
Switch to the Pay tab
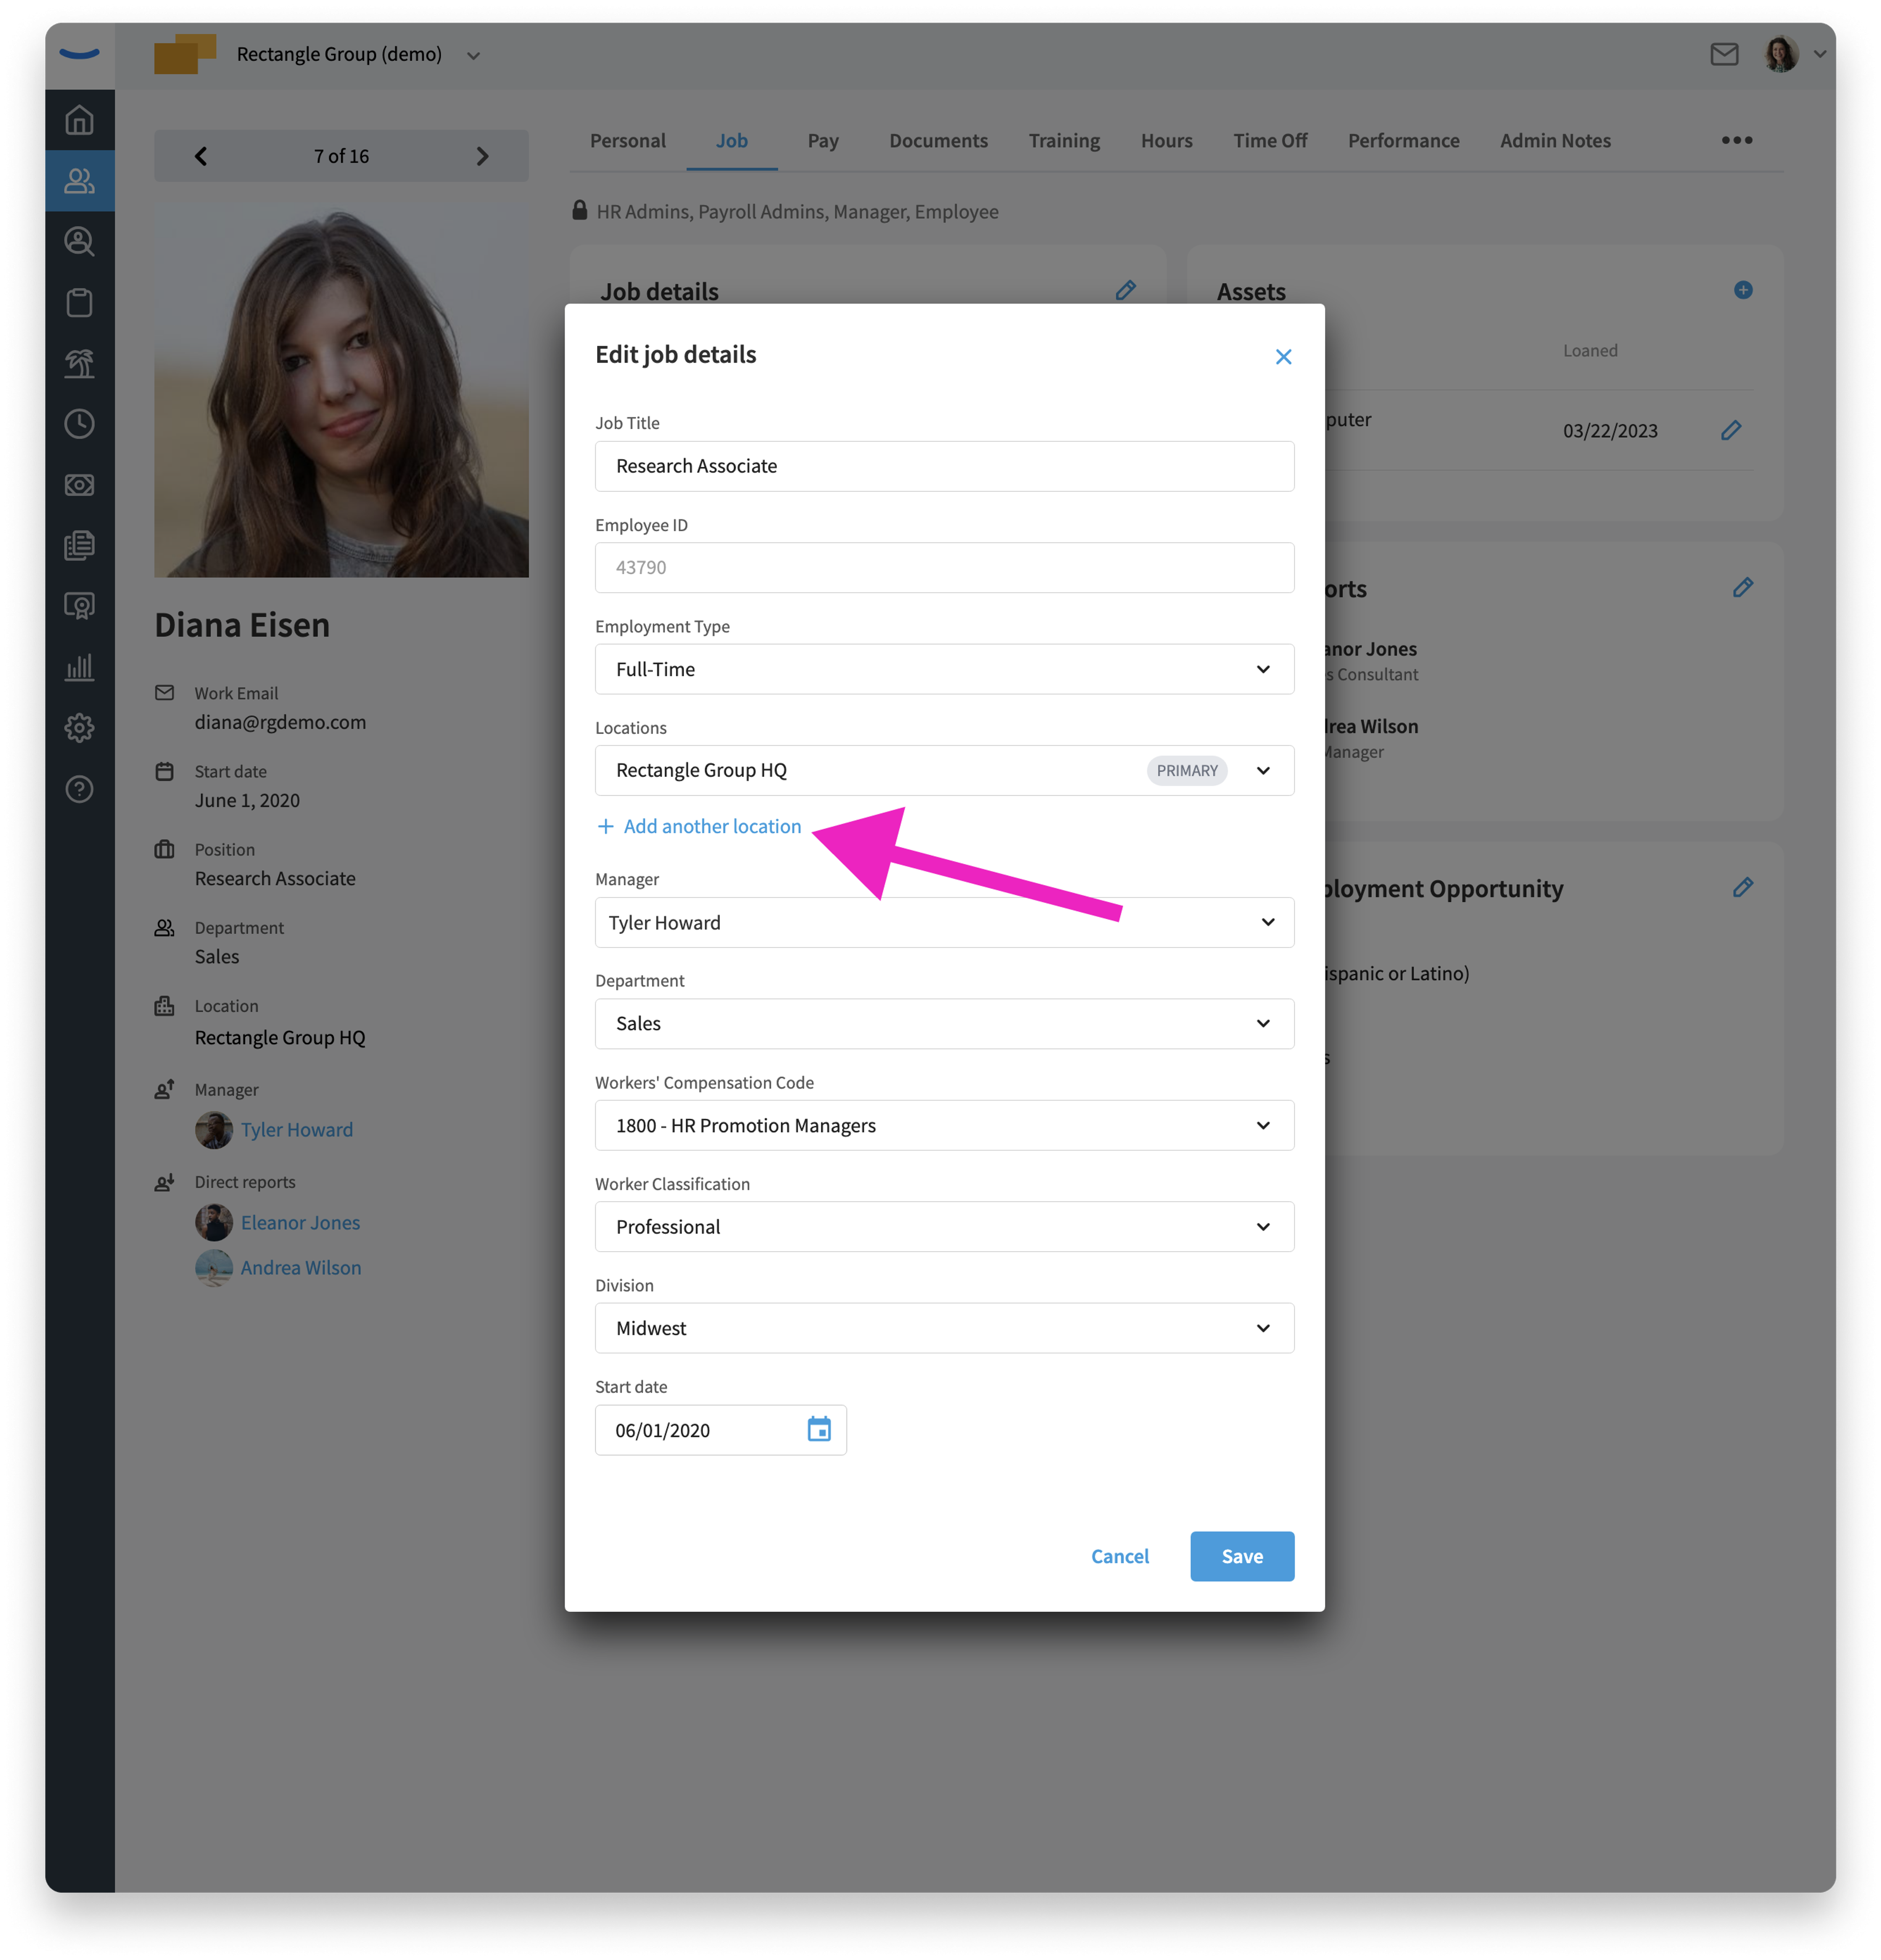click(x=823, y=141)
